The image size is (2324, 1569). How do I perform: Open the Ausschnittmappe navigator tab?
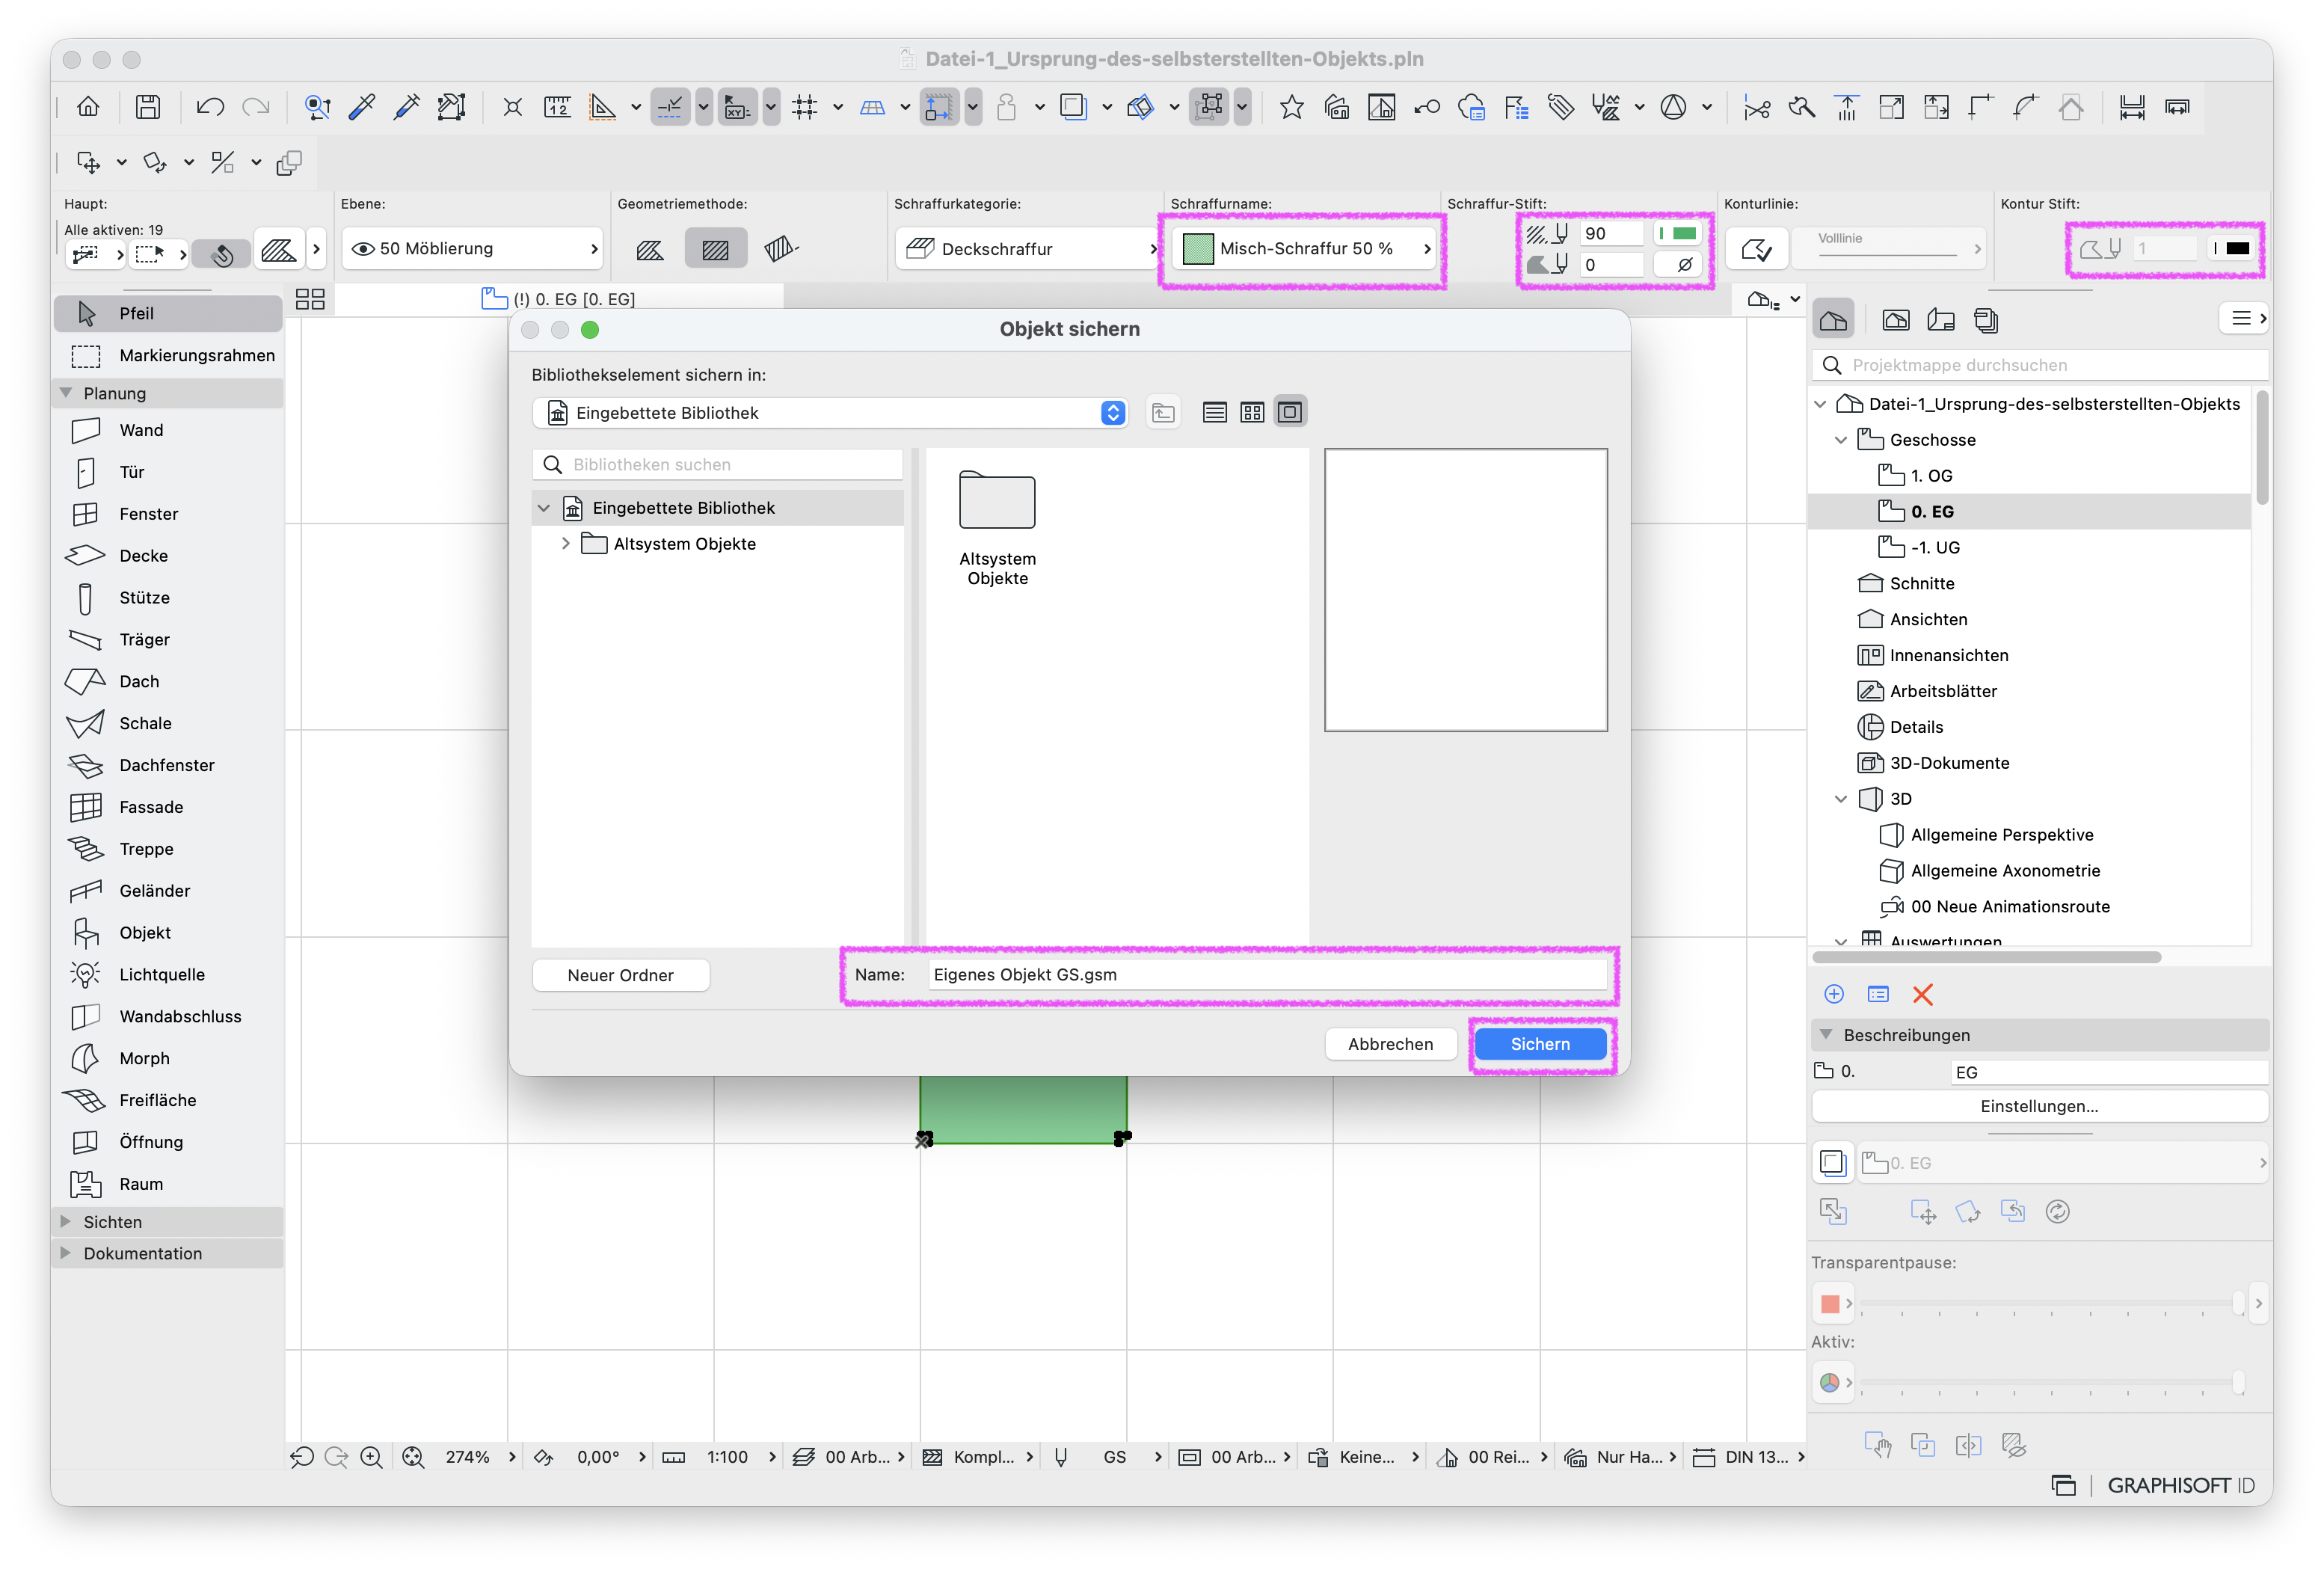1895,321
